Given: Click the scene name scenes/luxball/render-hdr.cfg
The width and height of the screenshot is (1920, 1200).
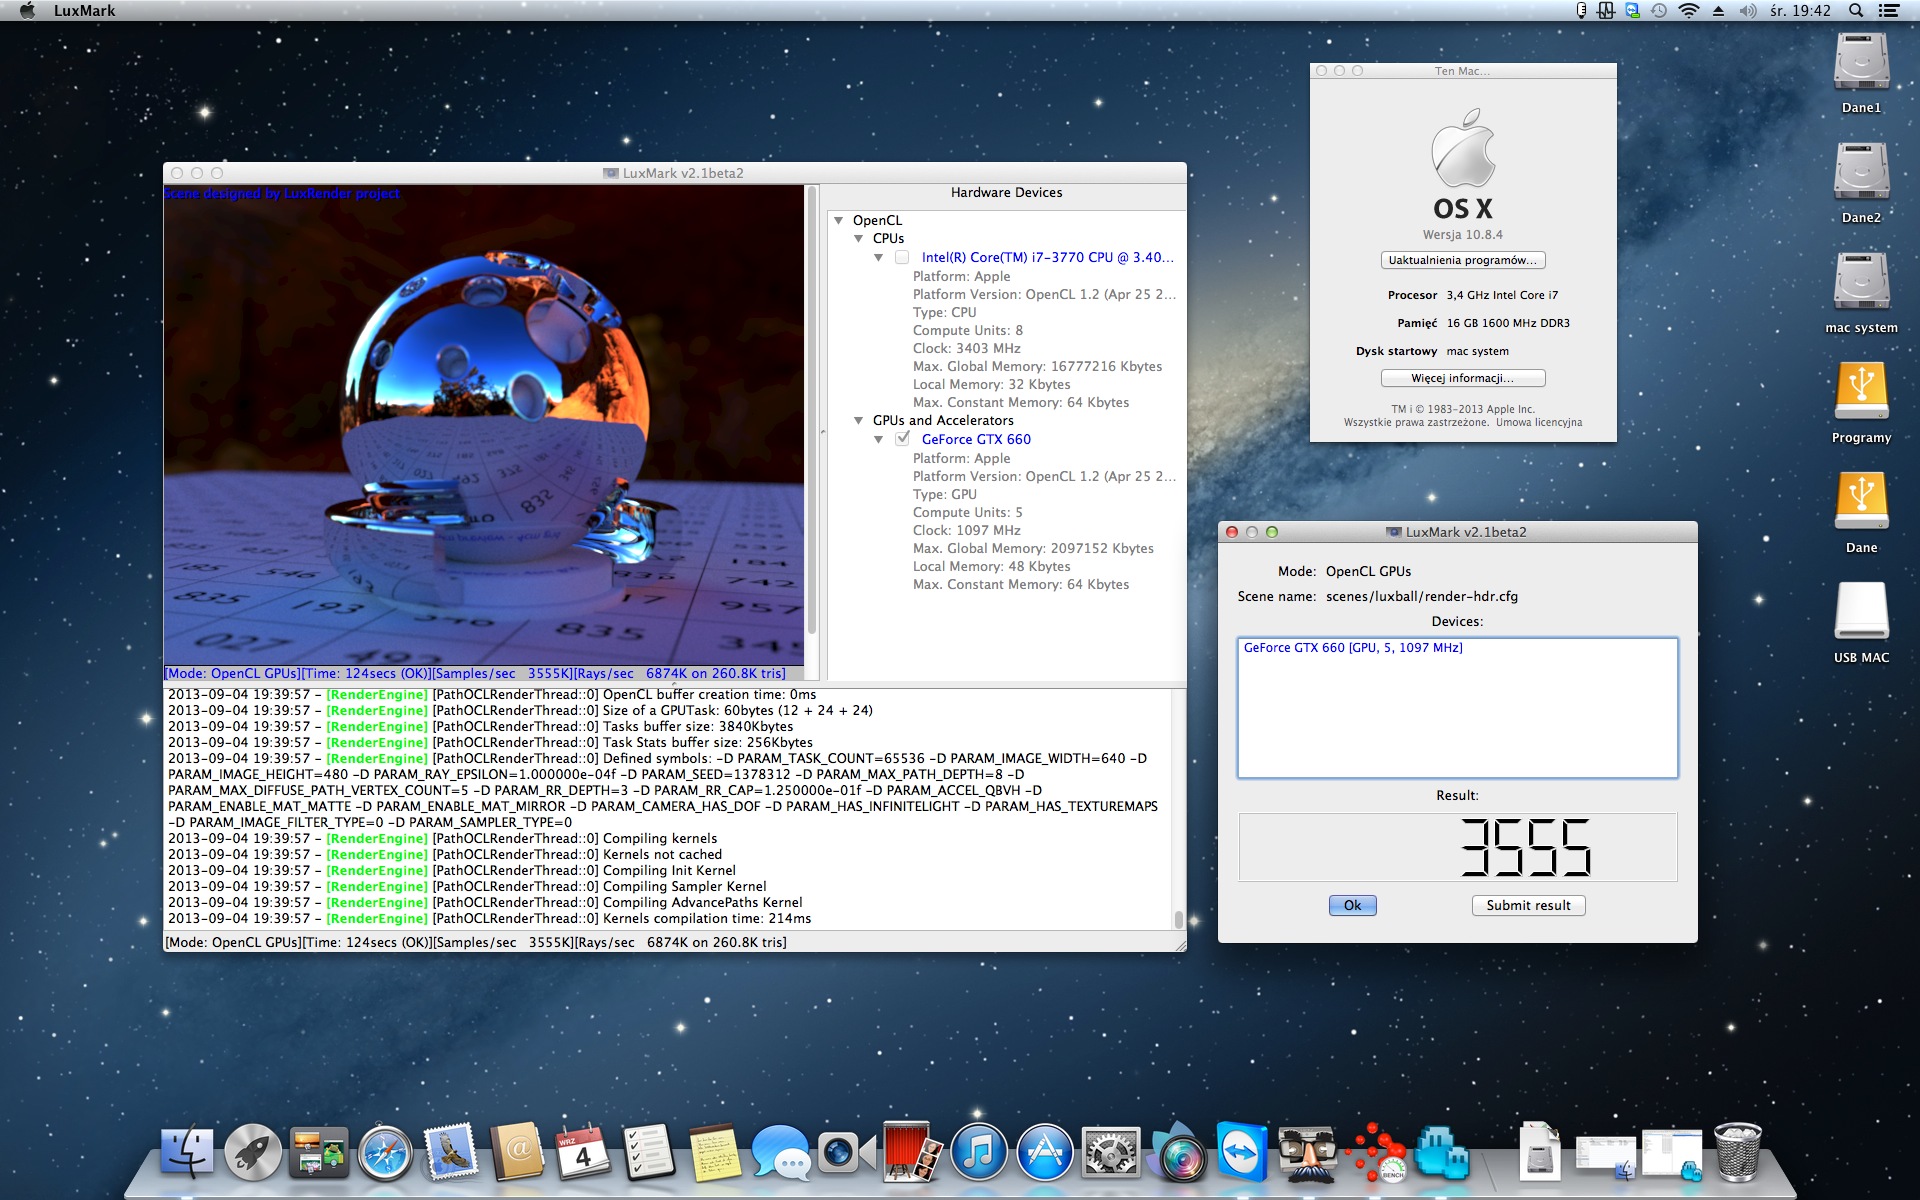Looking at the screenshot, I should (x=1422, y=596).
